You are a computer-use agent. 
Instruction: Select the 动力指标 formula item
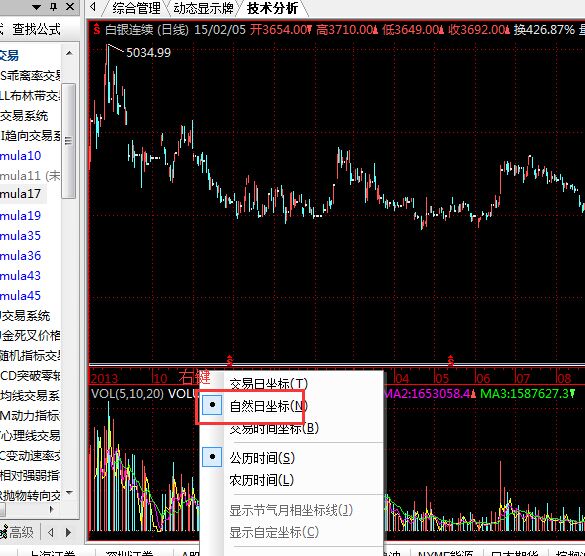[x=30, y=416]
